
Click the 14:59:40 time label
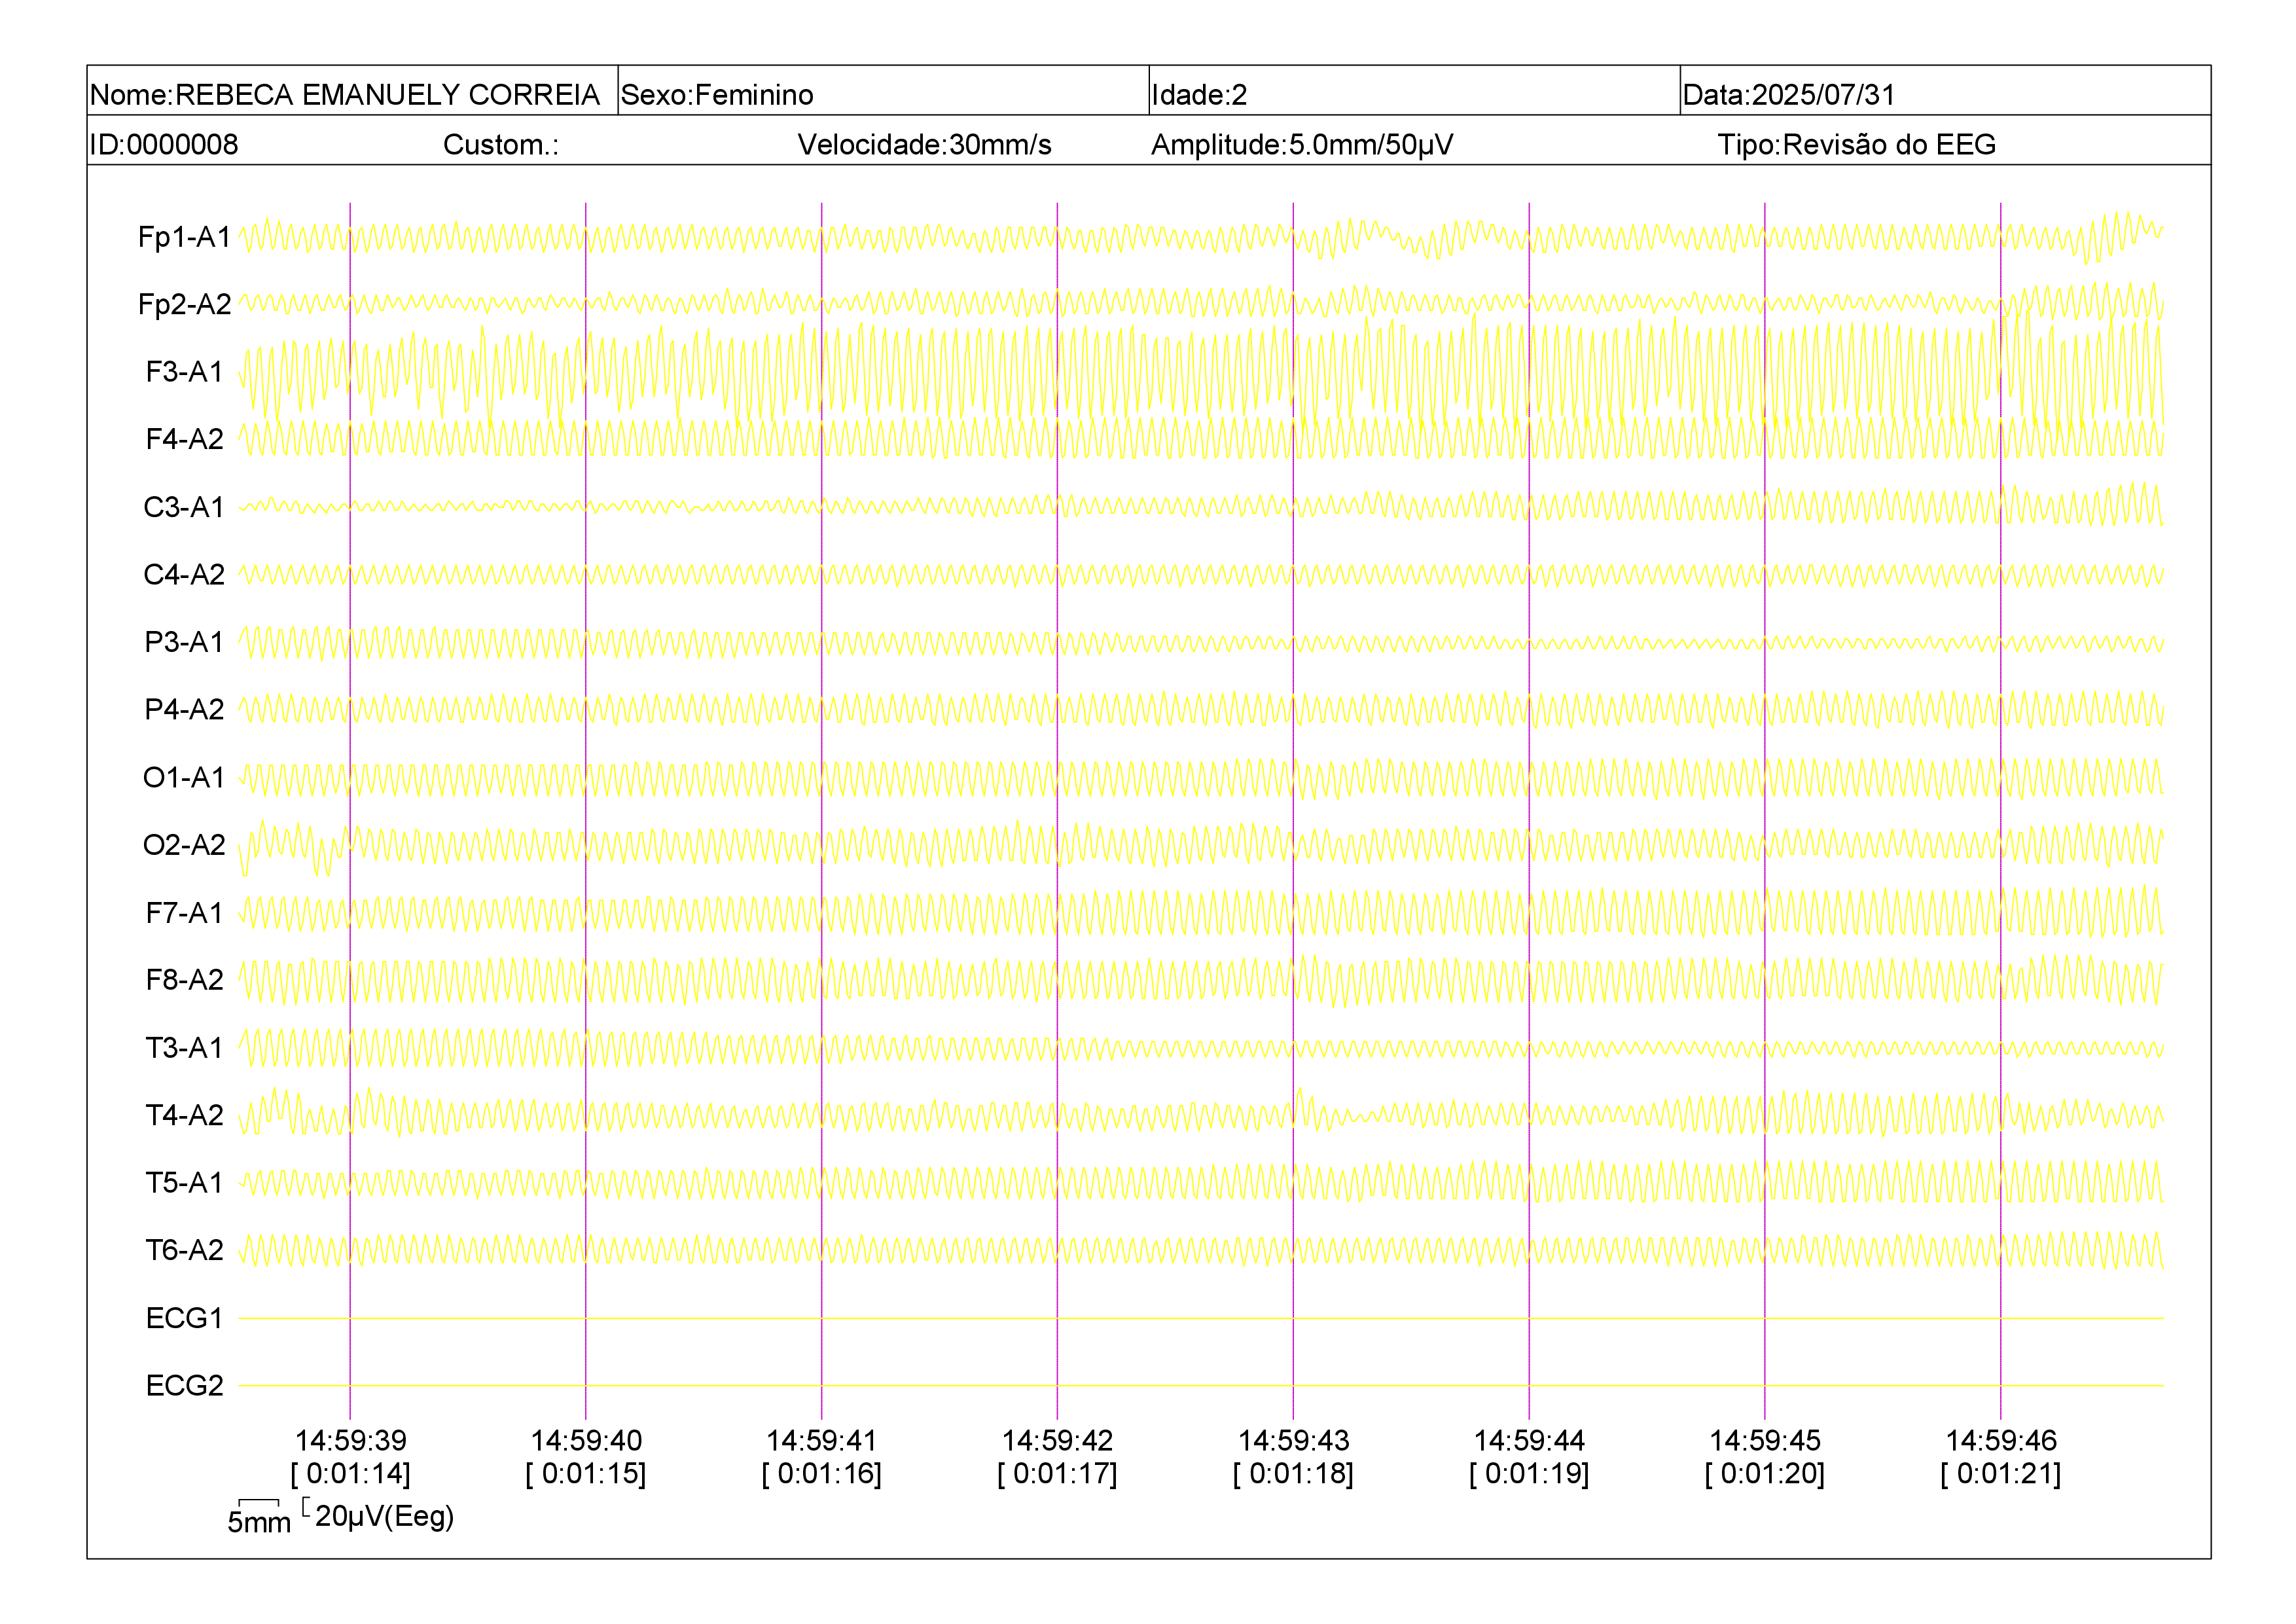click(586, 1440)
